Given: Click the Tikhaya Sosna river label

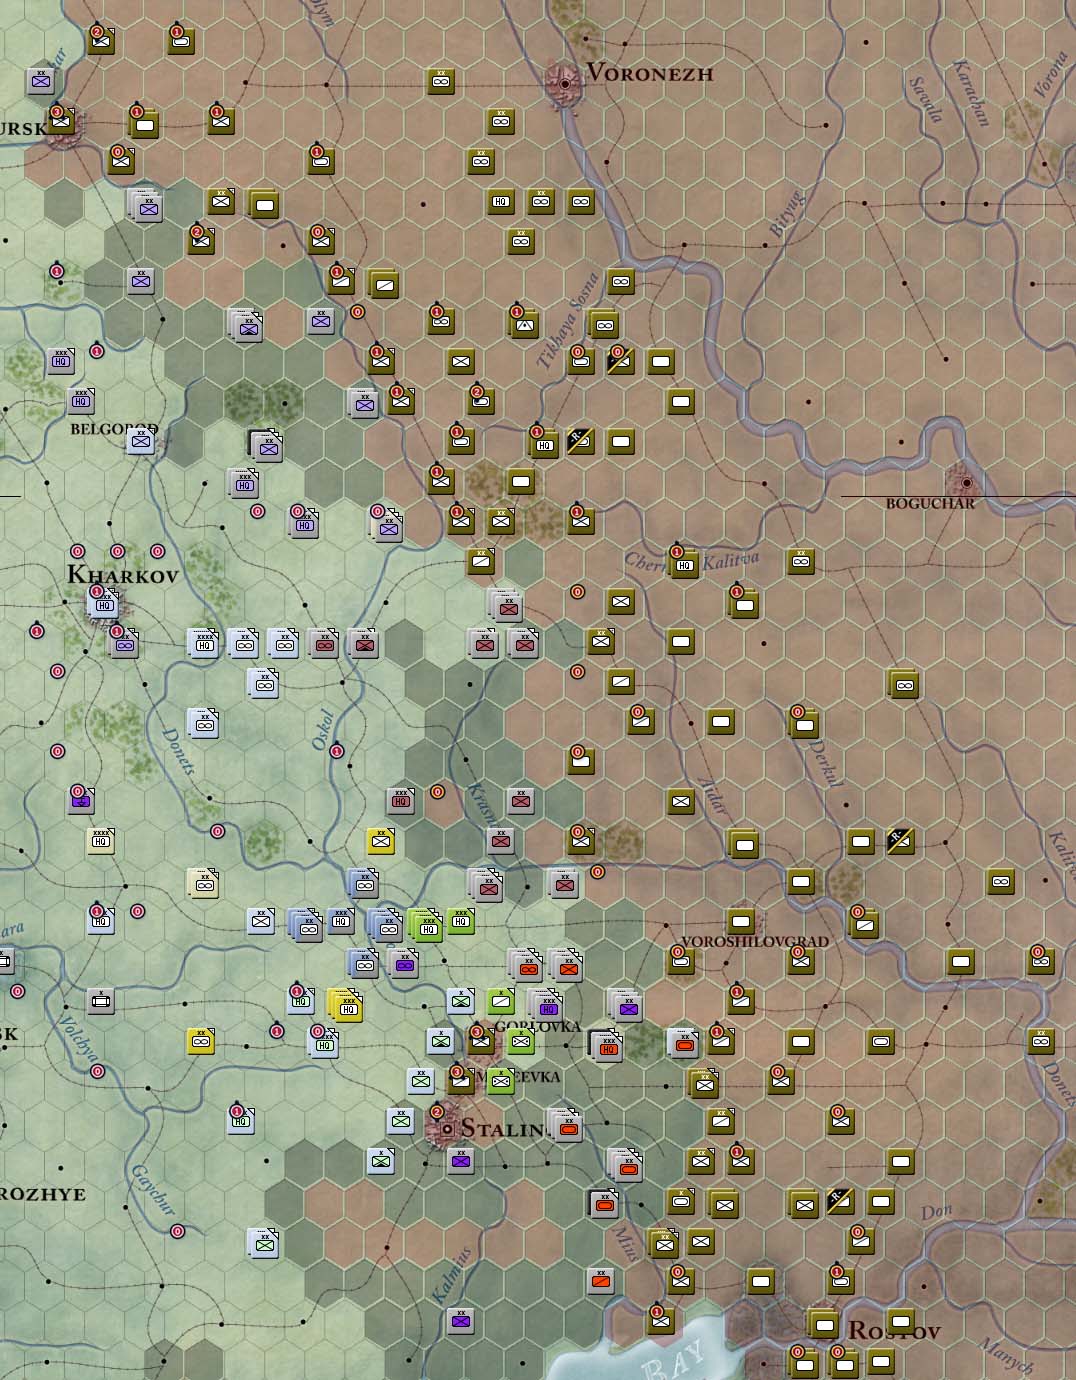Looking at the screenshot, I should coord(568,319).
